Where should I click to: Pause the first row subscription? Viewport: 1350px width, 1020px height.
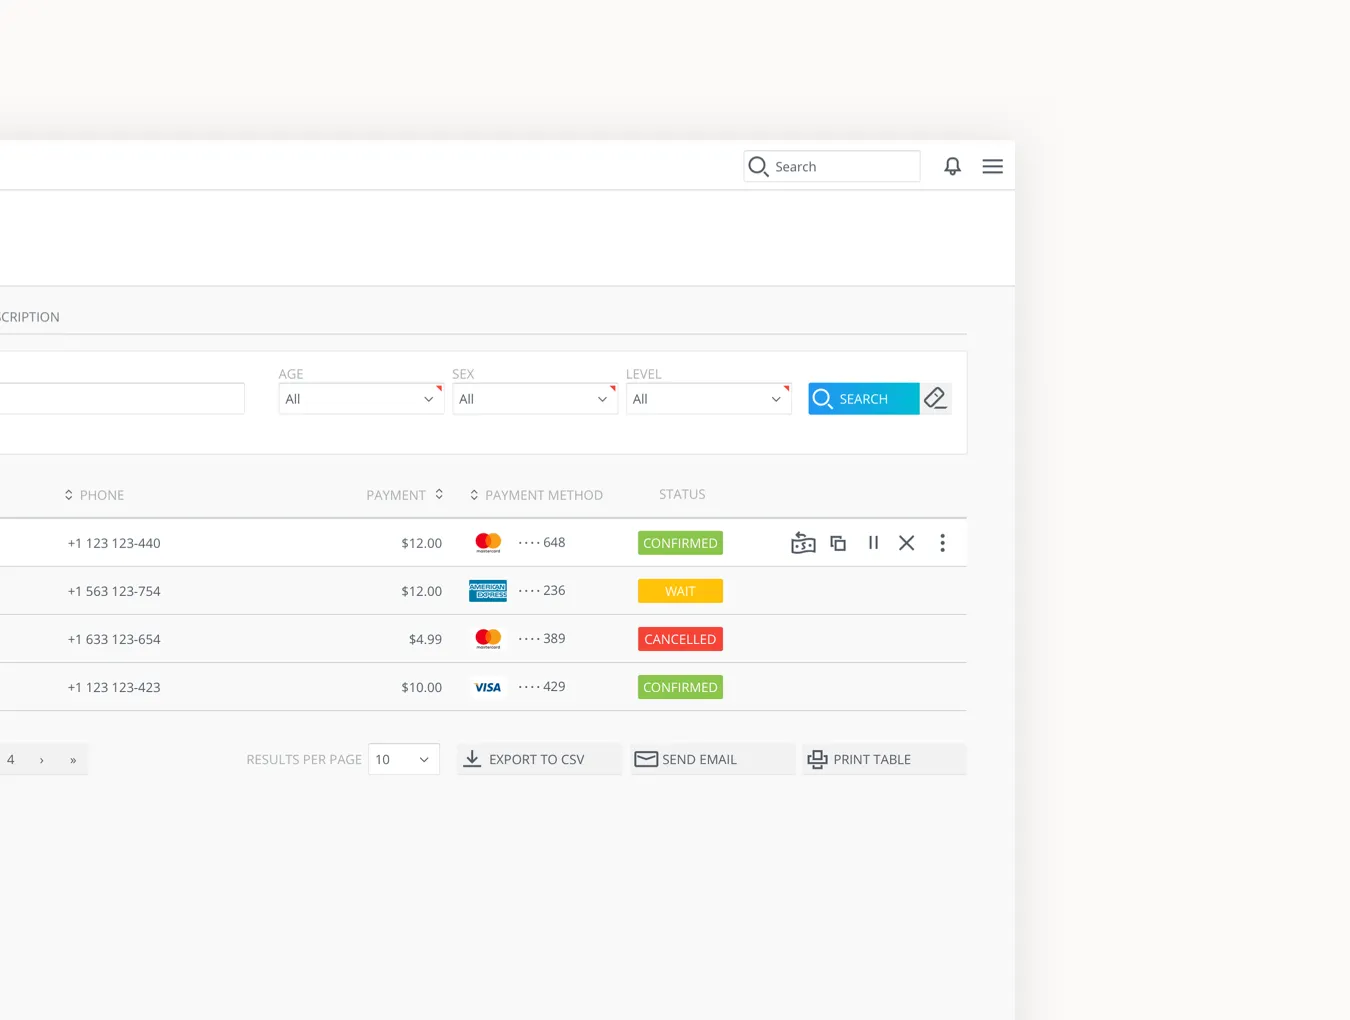coord(873,542)
